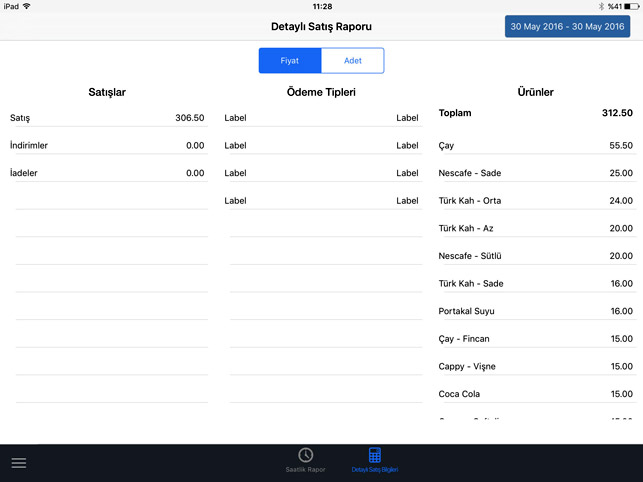The width and height of the screenshot is (643, 482).
Task: Select the Nescafe - Sade row
Action: [535, 173]
